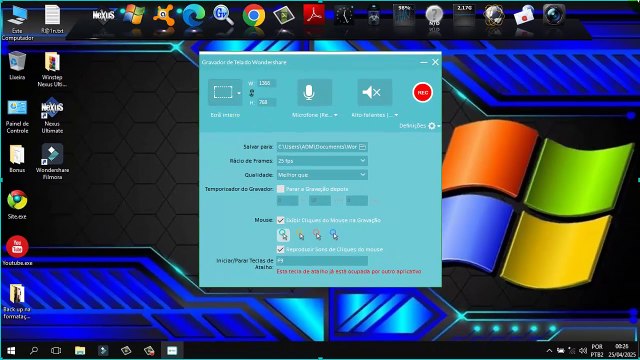The width and height of the screenshot is (640, 360).
Task: Expand the Alto-falantes device dropdown
Action: [396, 115]
